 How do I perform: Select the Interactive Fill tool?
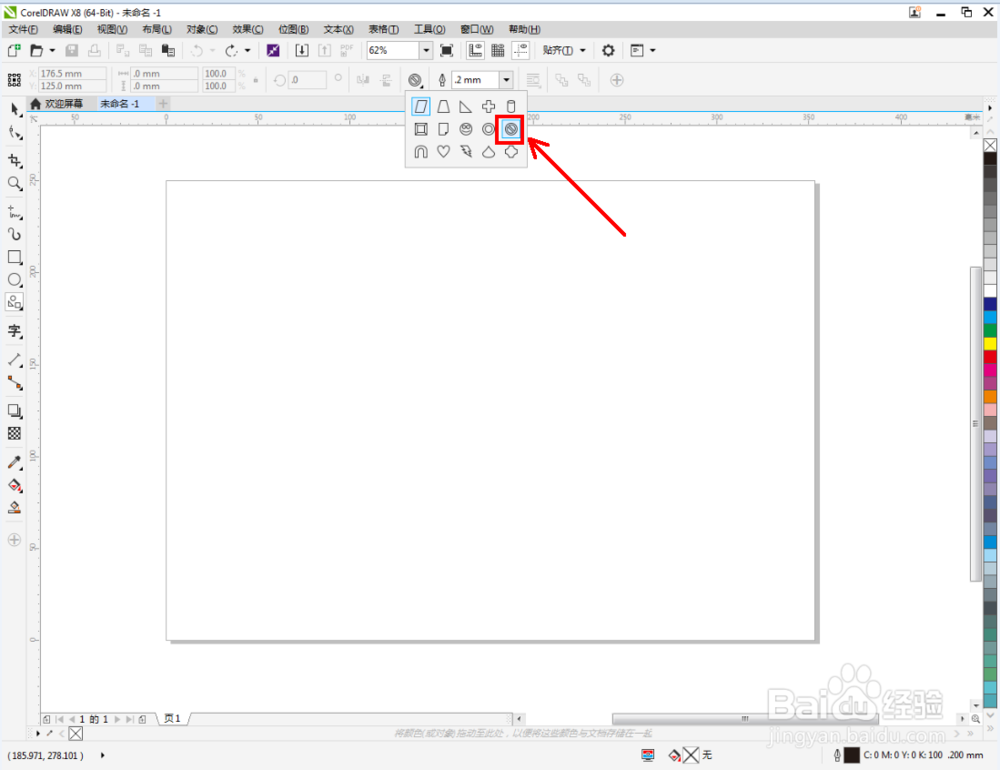pos(15,485)
